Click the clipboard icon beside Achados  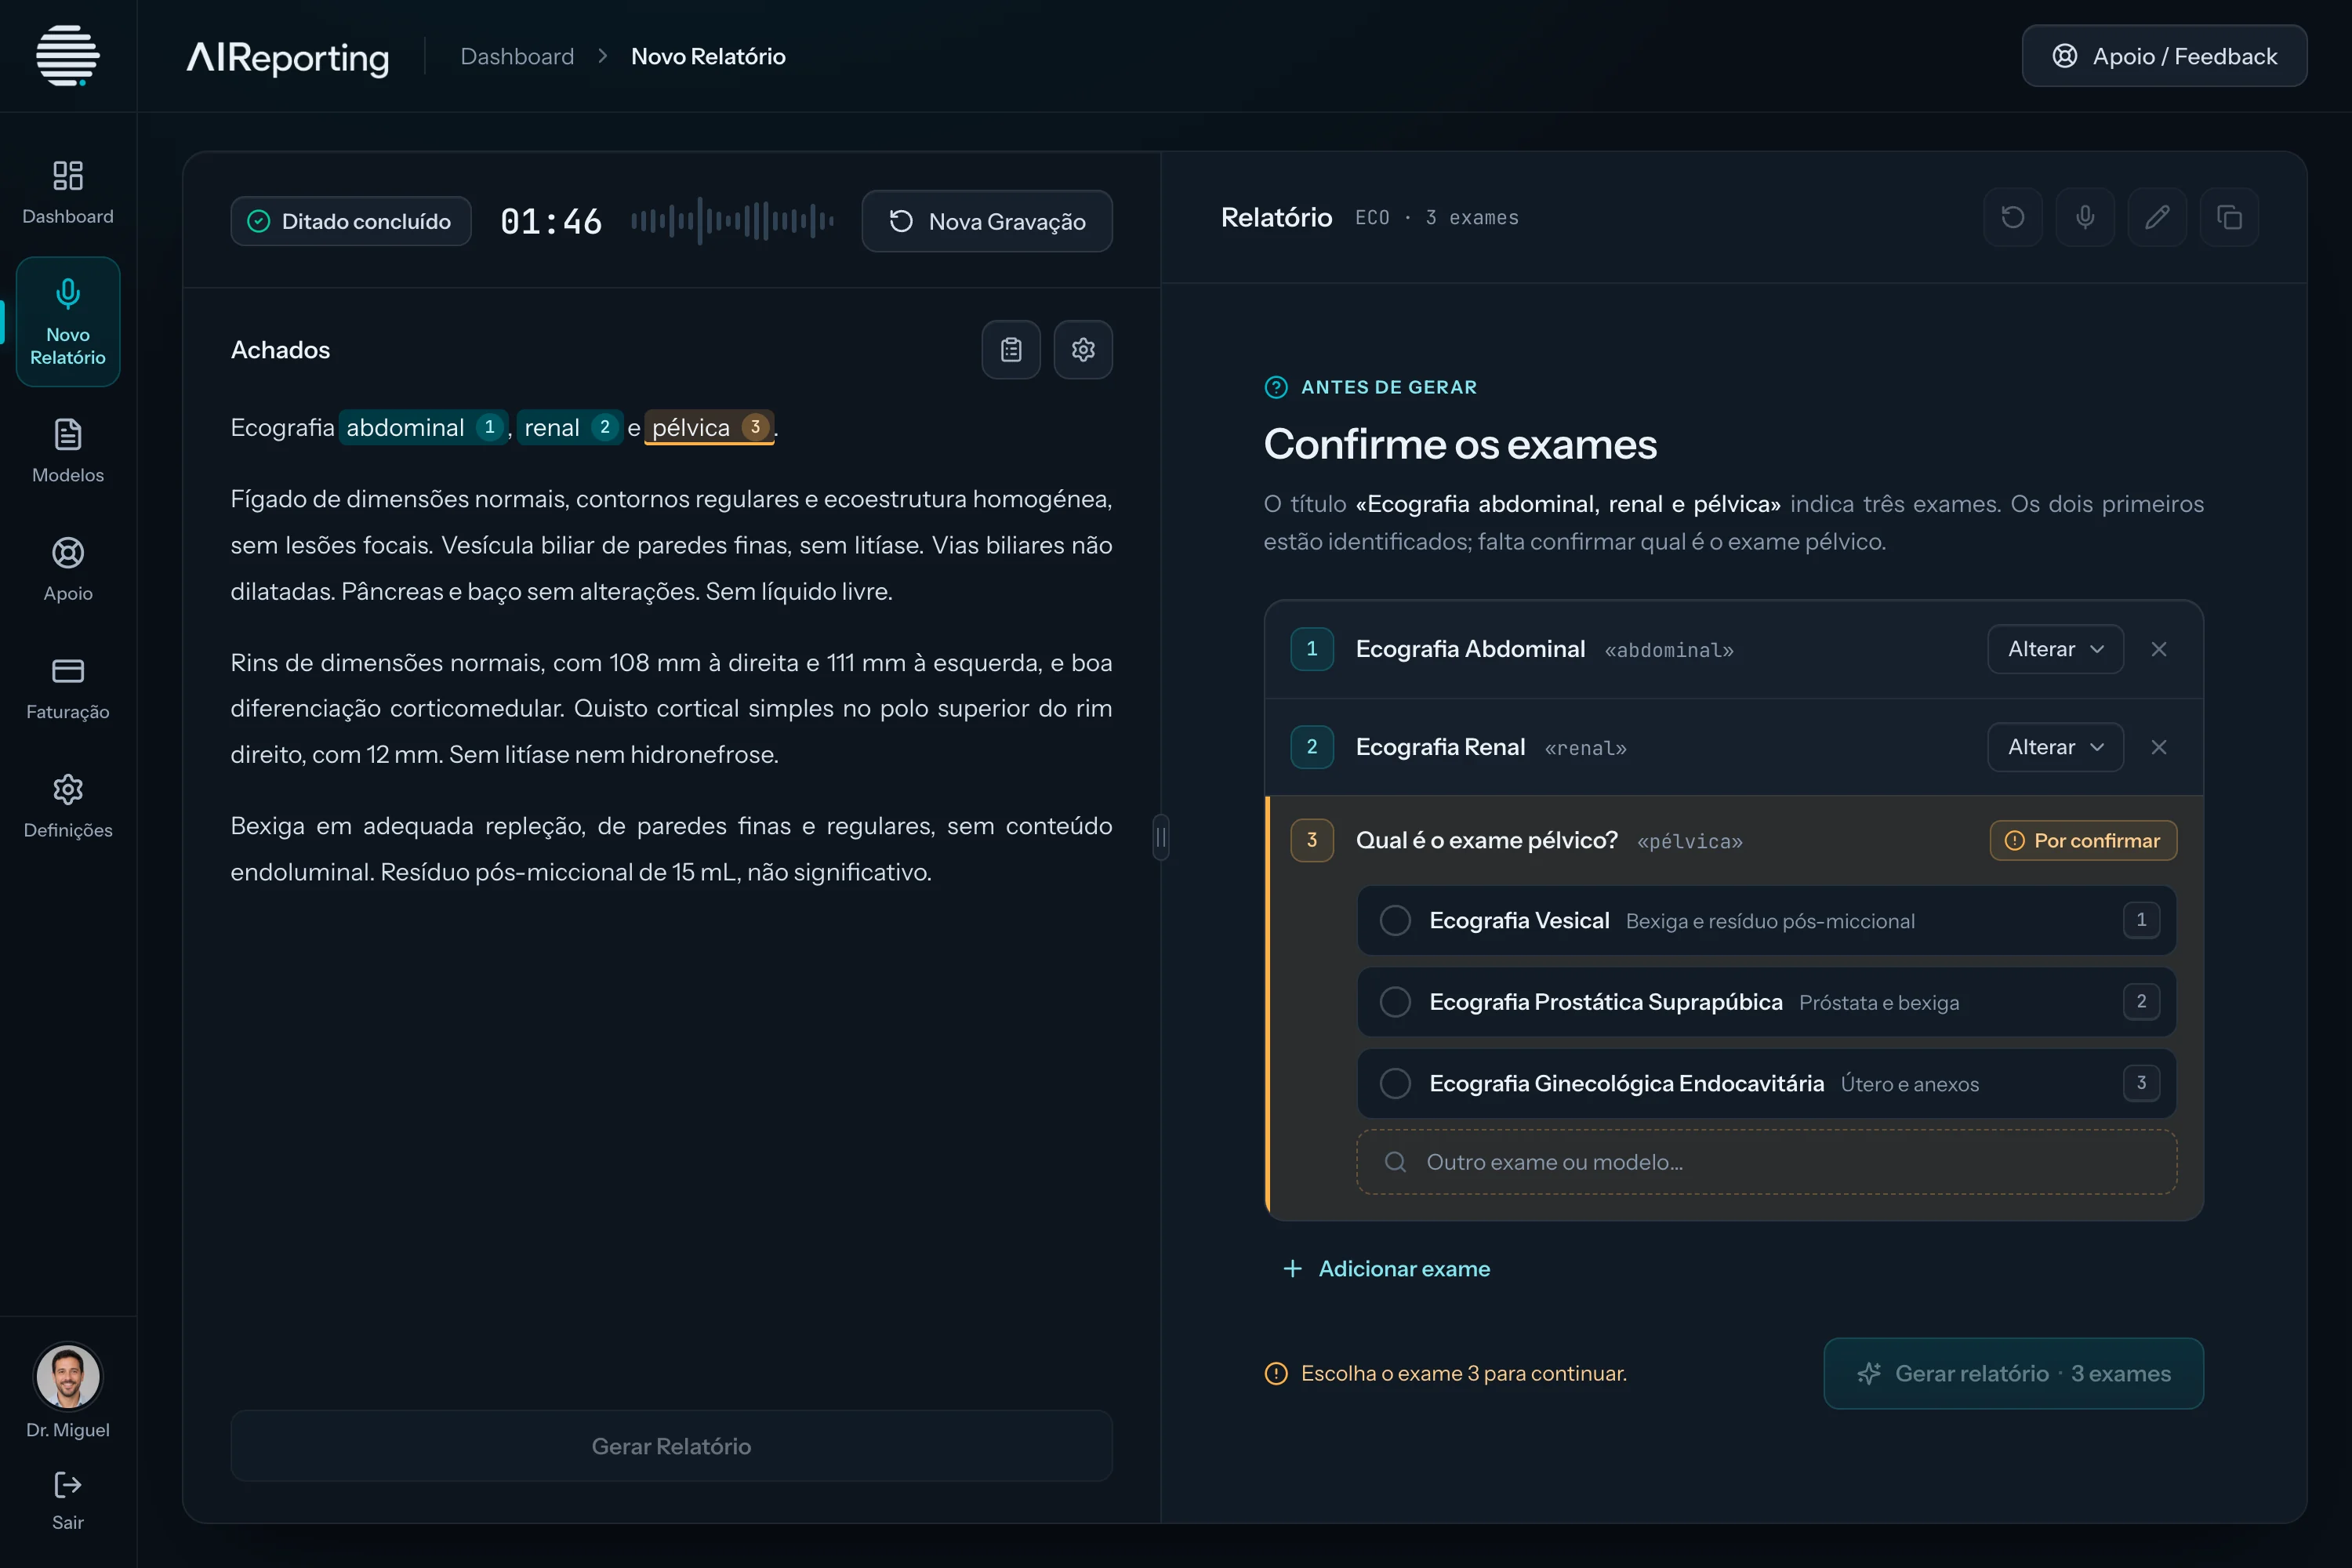coord(1011,350)
